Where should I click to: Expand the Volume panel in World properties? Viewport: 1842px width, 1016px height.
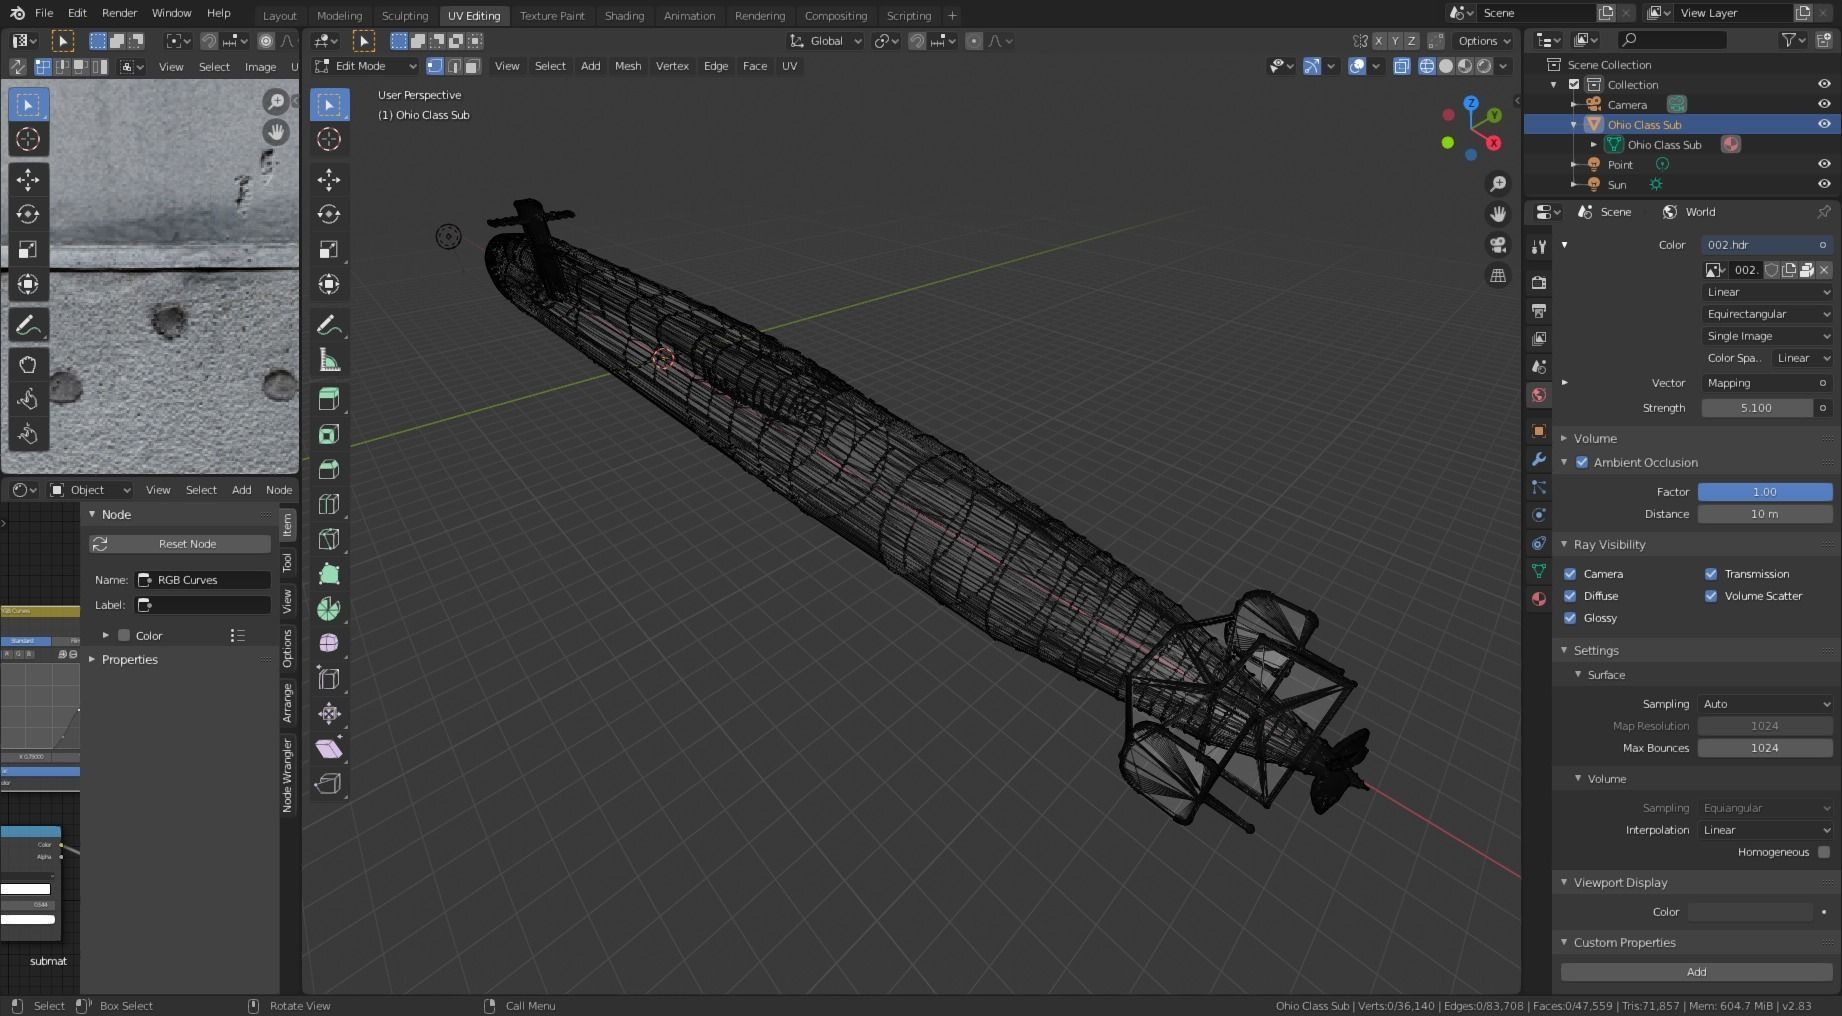[x=1594, y=438]
